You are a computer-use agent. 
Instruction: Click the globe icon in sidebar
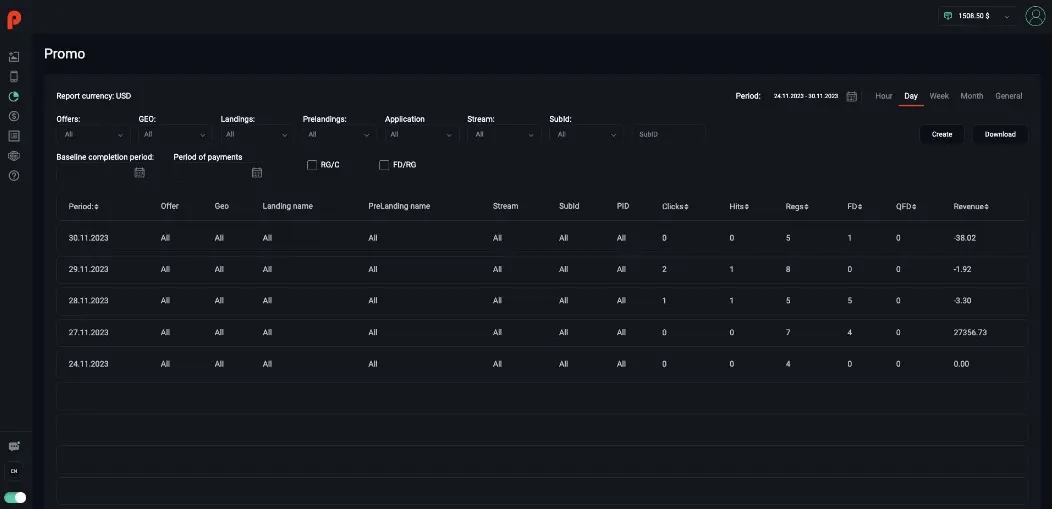(14, 156)
